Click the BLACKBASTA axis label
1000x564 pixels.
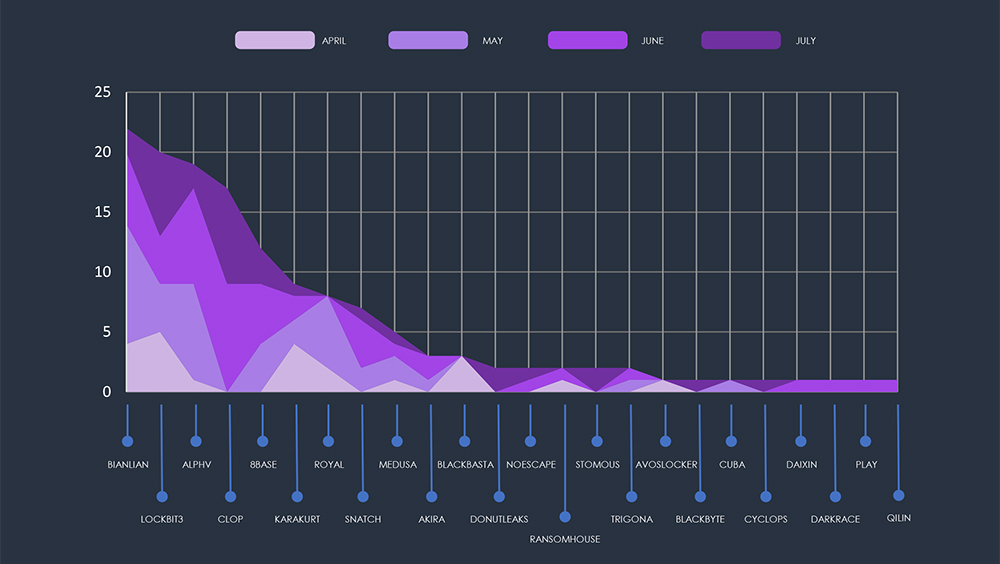(465, 464)
